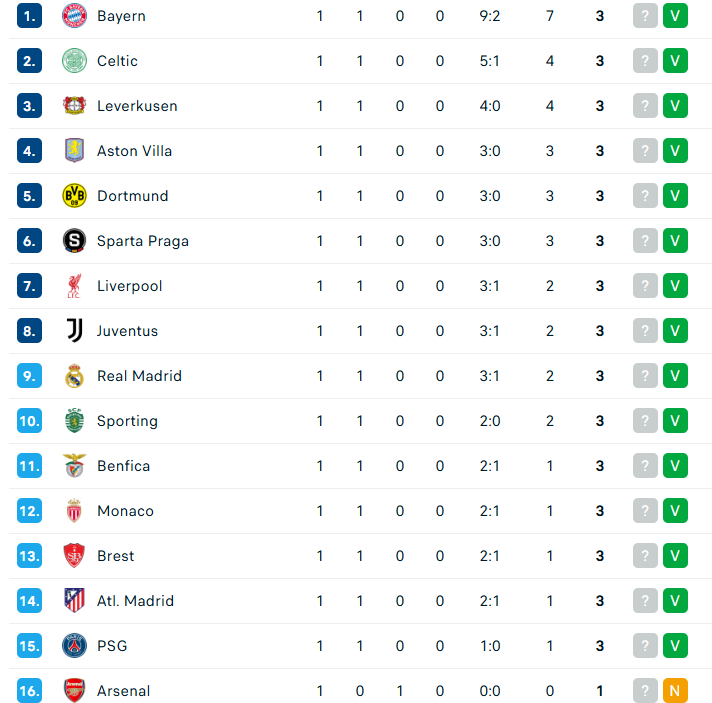
Task: Click the Real Madrid crest
Action: click(x=74, y=376)
